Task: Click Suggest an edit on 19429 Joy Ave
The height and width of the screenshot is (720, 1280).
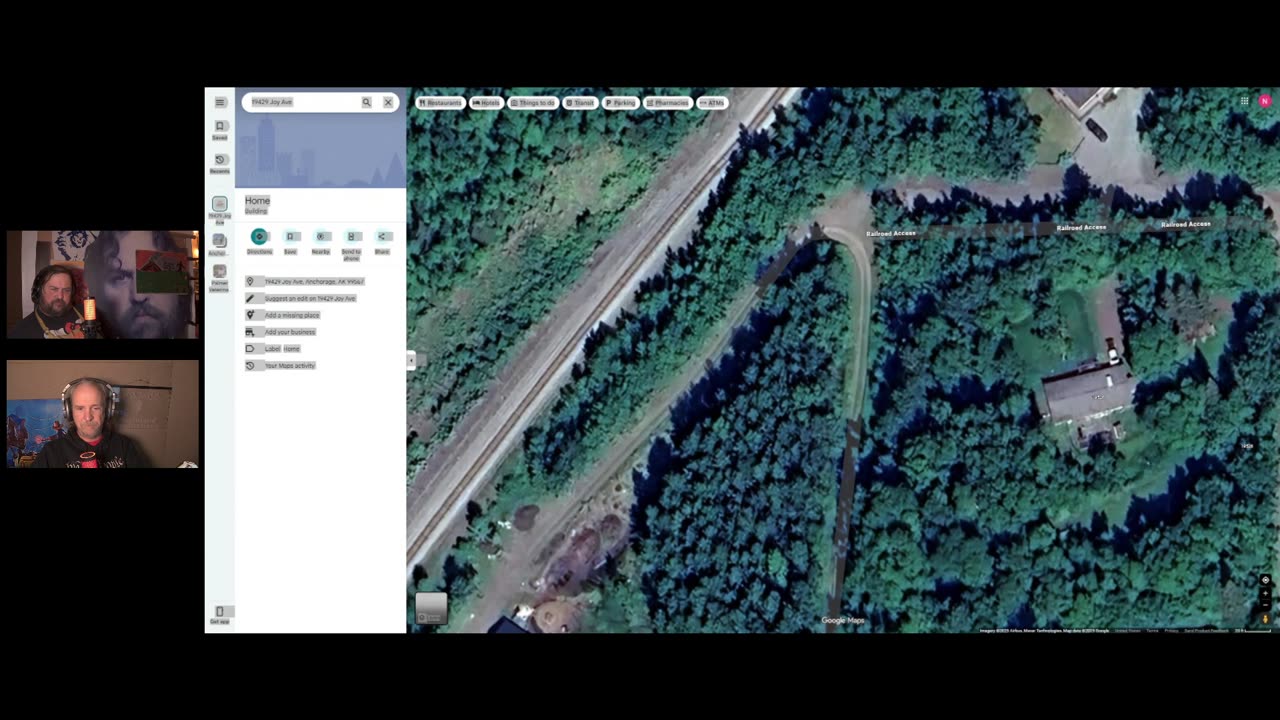Action: tap(320, 298)
